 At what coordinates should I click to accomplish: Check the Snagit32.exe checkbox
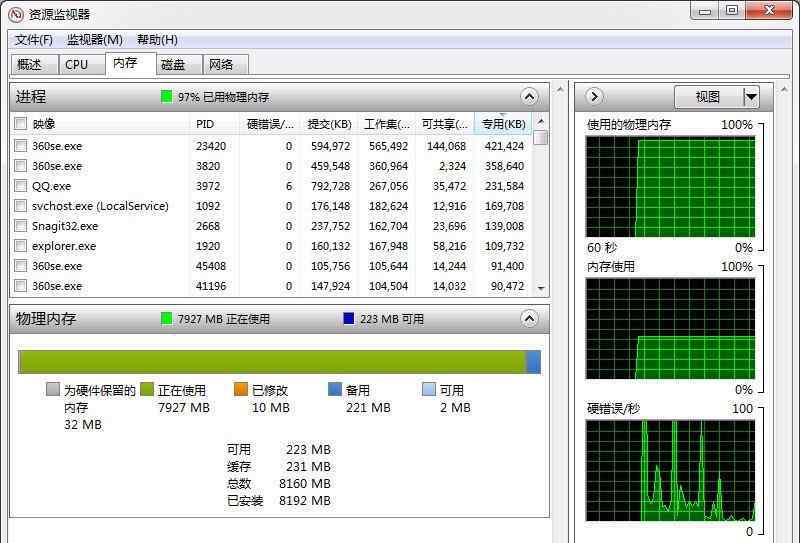click(20, 226)
